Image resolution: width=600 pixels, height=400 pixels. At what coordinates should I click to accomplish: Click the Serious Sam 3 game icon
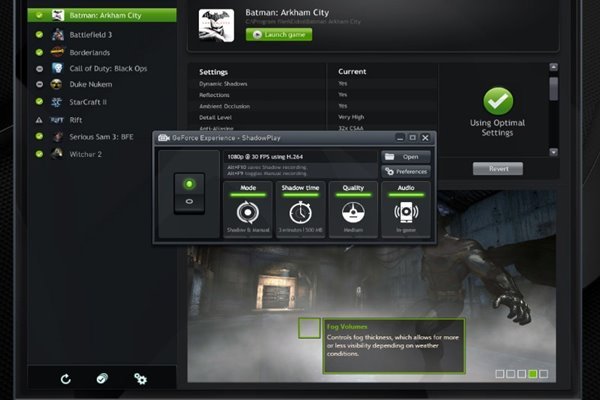(57, 137)
